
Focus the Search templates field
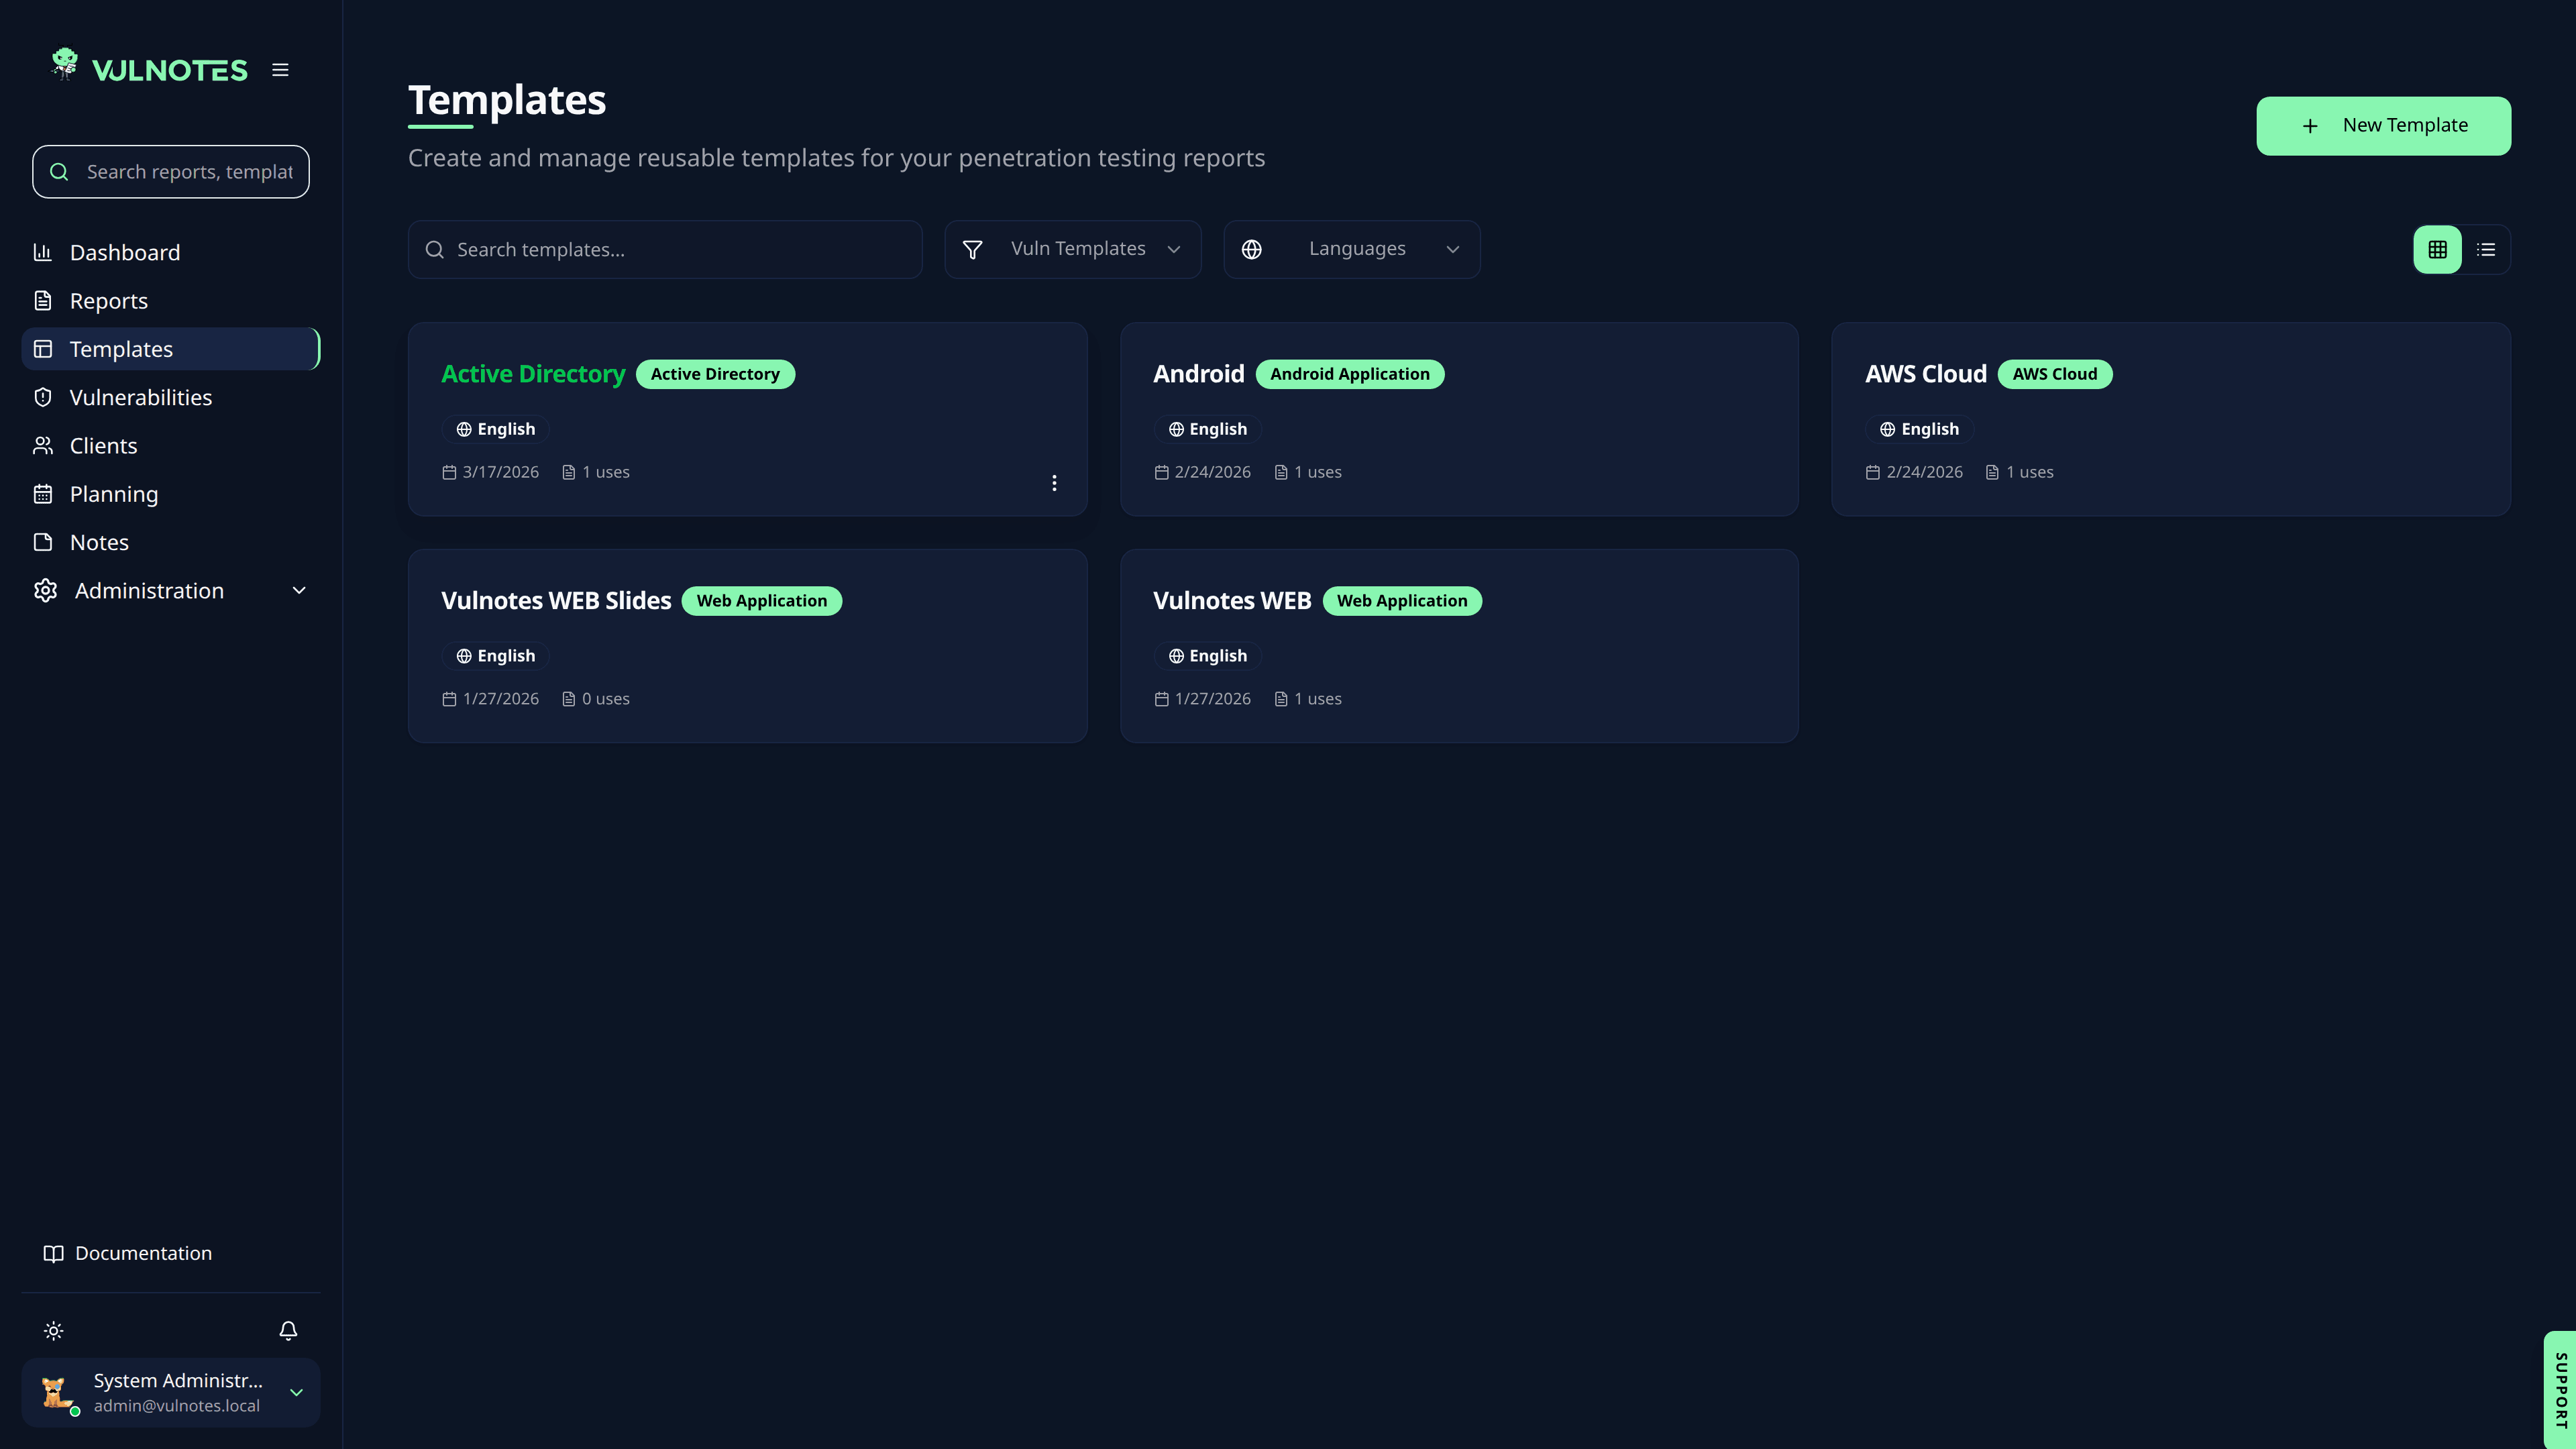point(665,249)
